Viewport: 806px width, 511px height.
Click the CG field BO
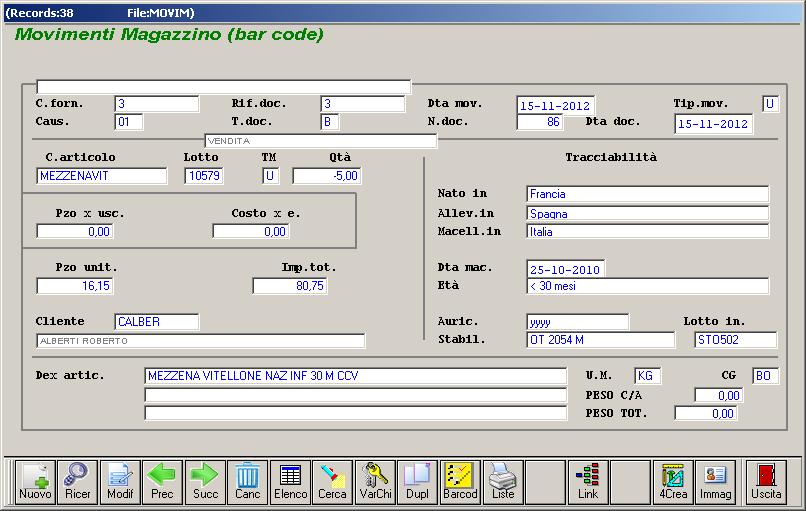pos(765,376)
